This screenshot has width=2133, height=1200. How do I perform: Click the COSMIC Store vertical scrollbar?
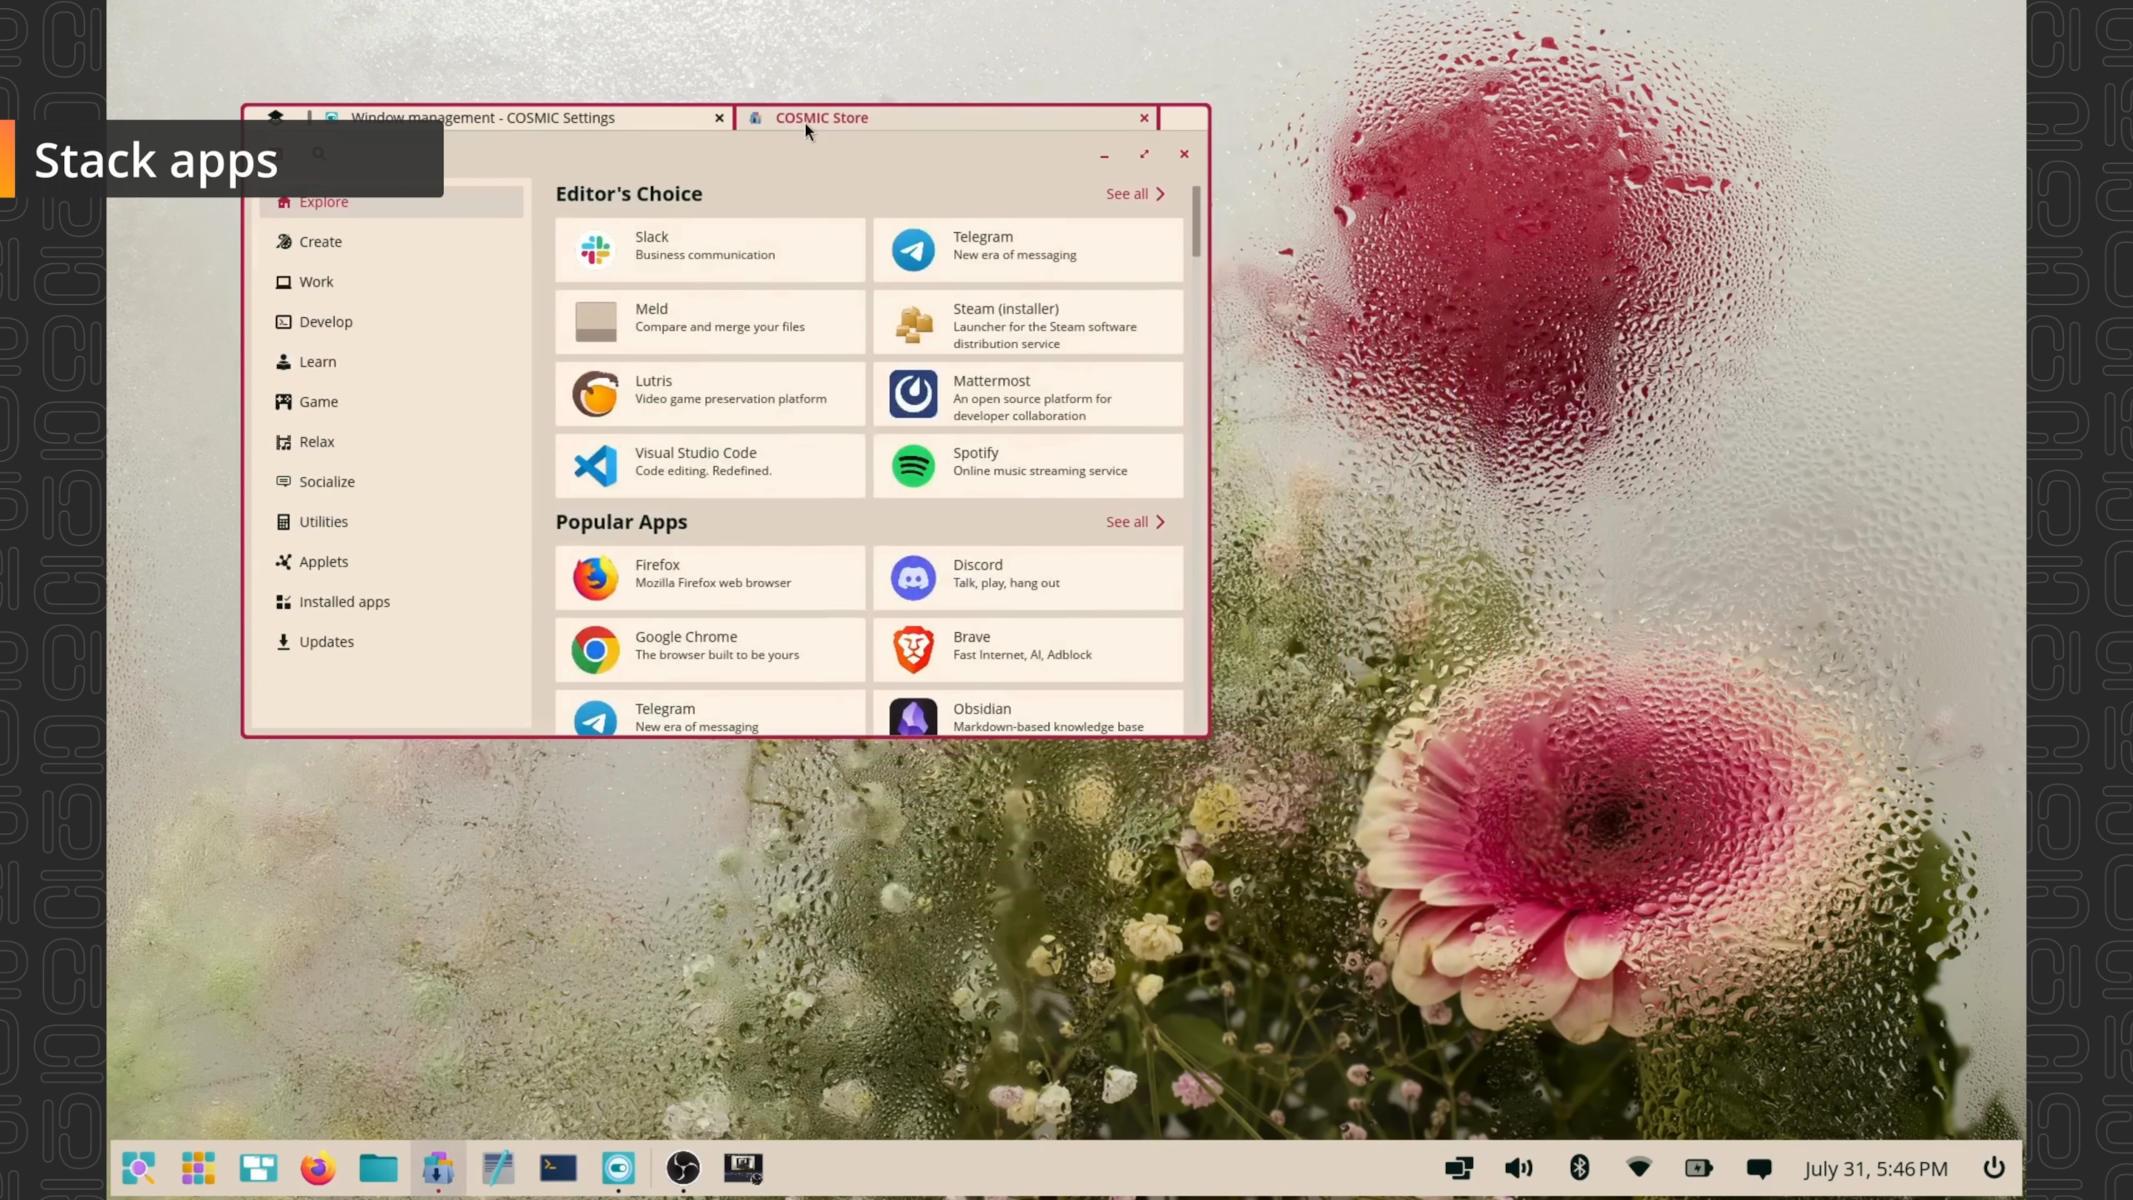tap(1196, 220)
